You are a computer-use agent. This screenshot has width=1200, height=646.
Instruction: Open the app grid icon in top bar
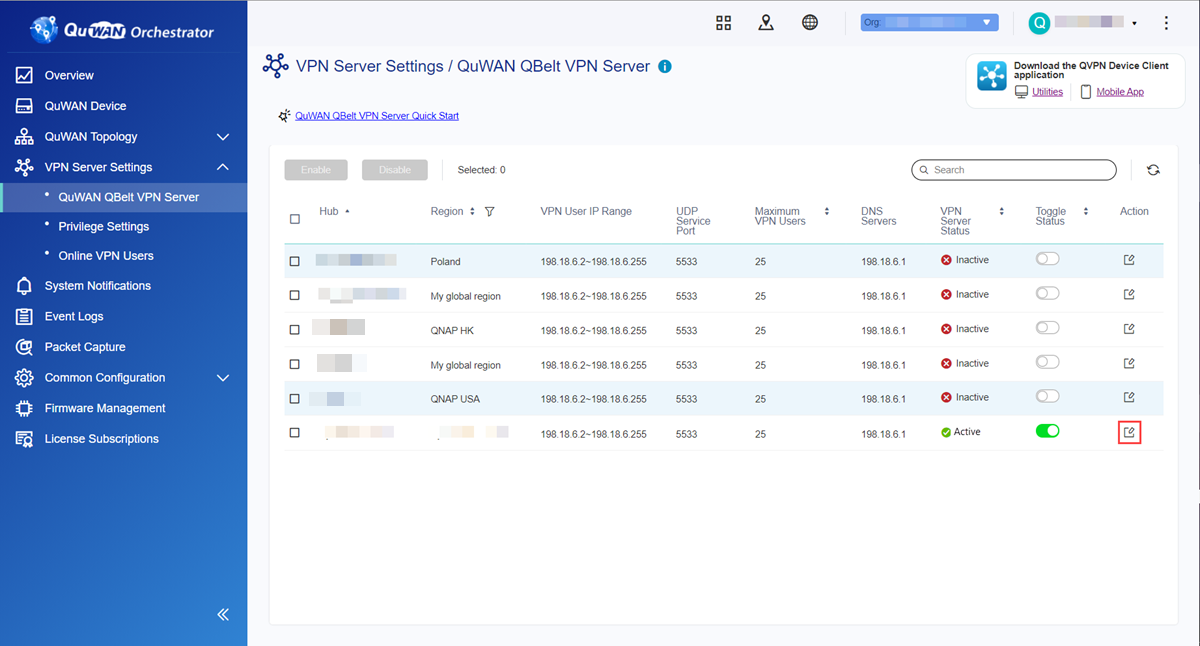(x=724, y=23)
